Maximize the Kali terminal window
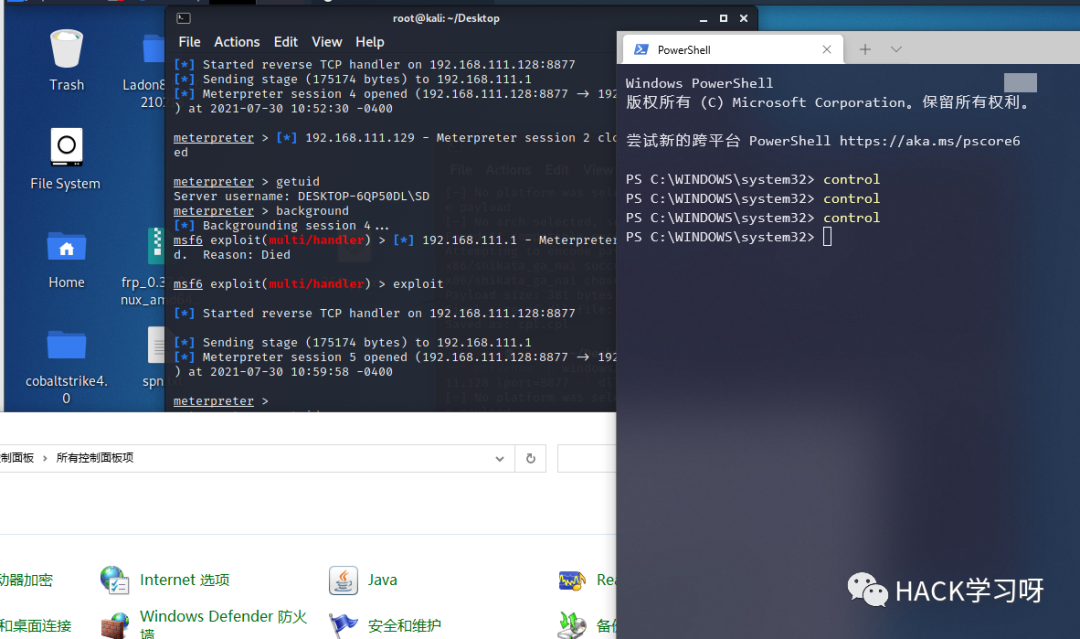 (723, 19)
